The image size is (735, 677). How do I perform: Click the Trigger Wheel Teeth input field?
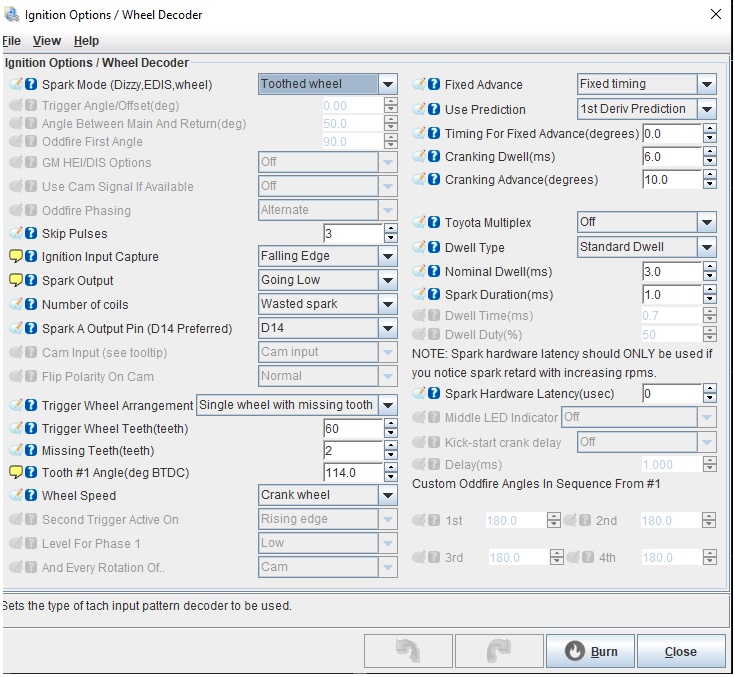coord(352,429)
